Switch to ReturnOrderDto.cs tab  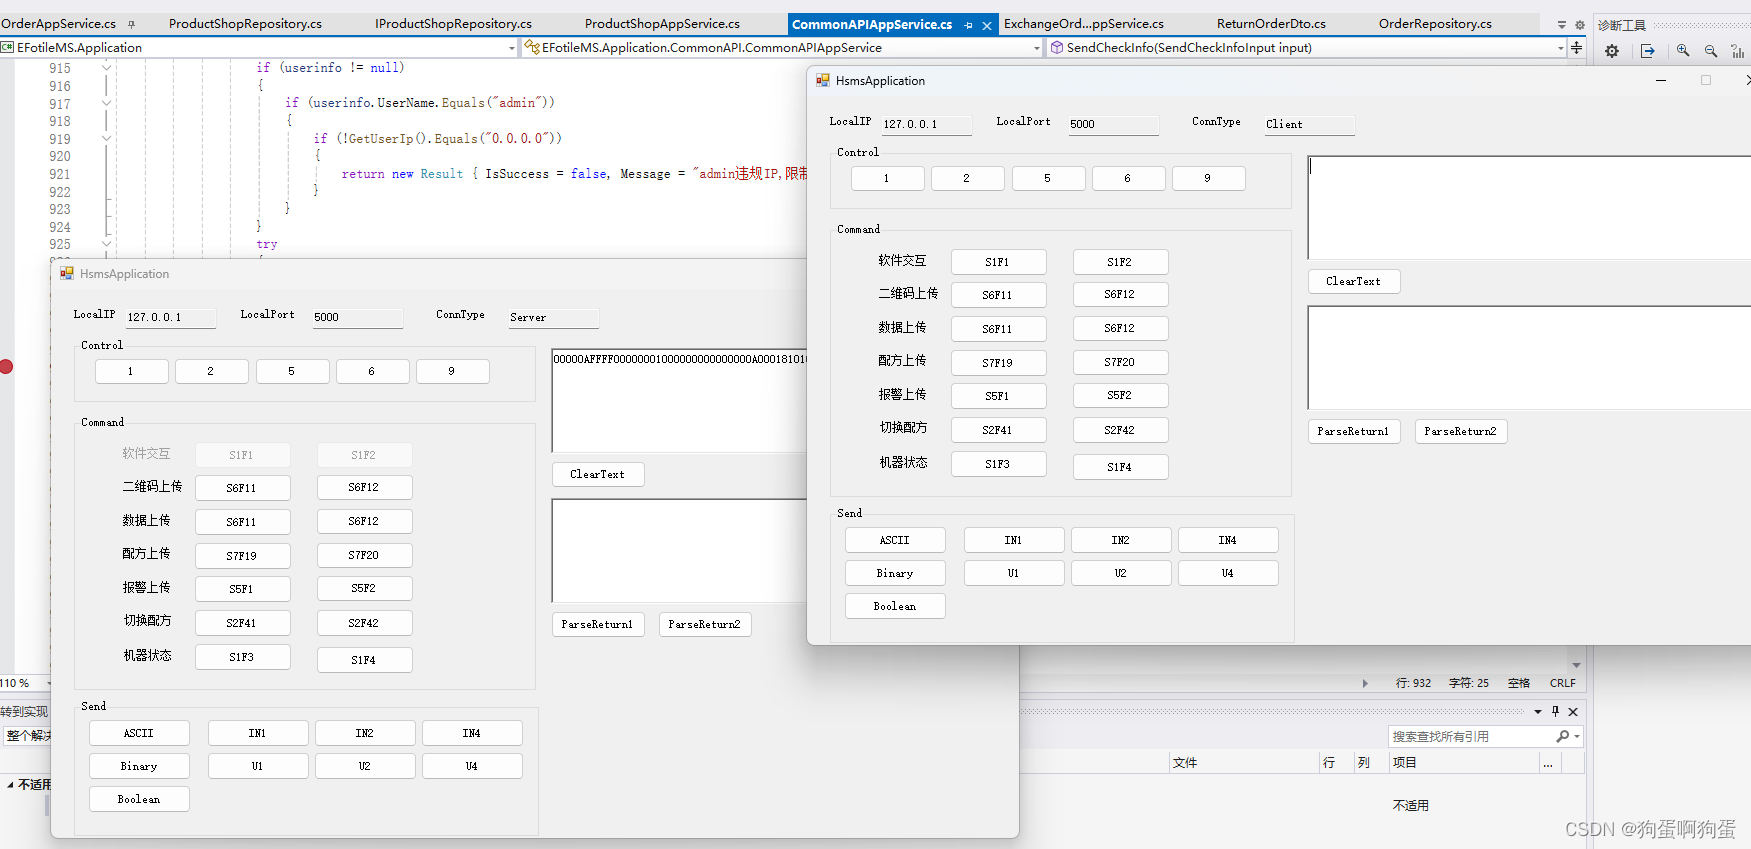[x=1271, y=23]
